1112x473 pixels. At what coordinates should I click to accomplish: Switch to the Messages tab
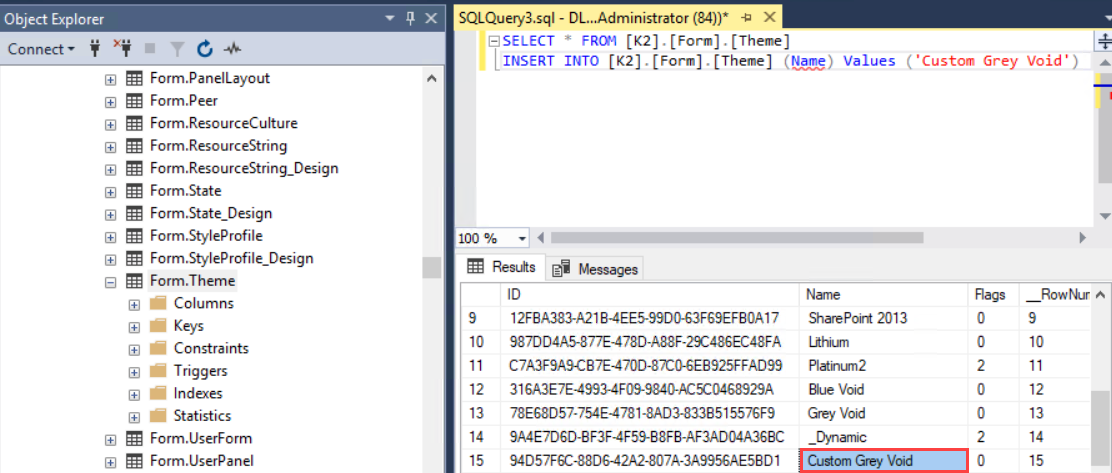click(597, 269)
